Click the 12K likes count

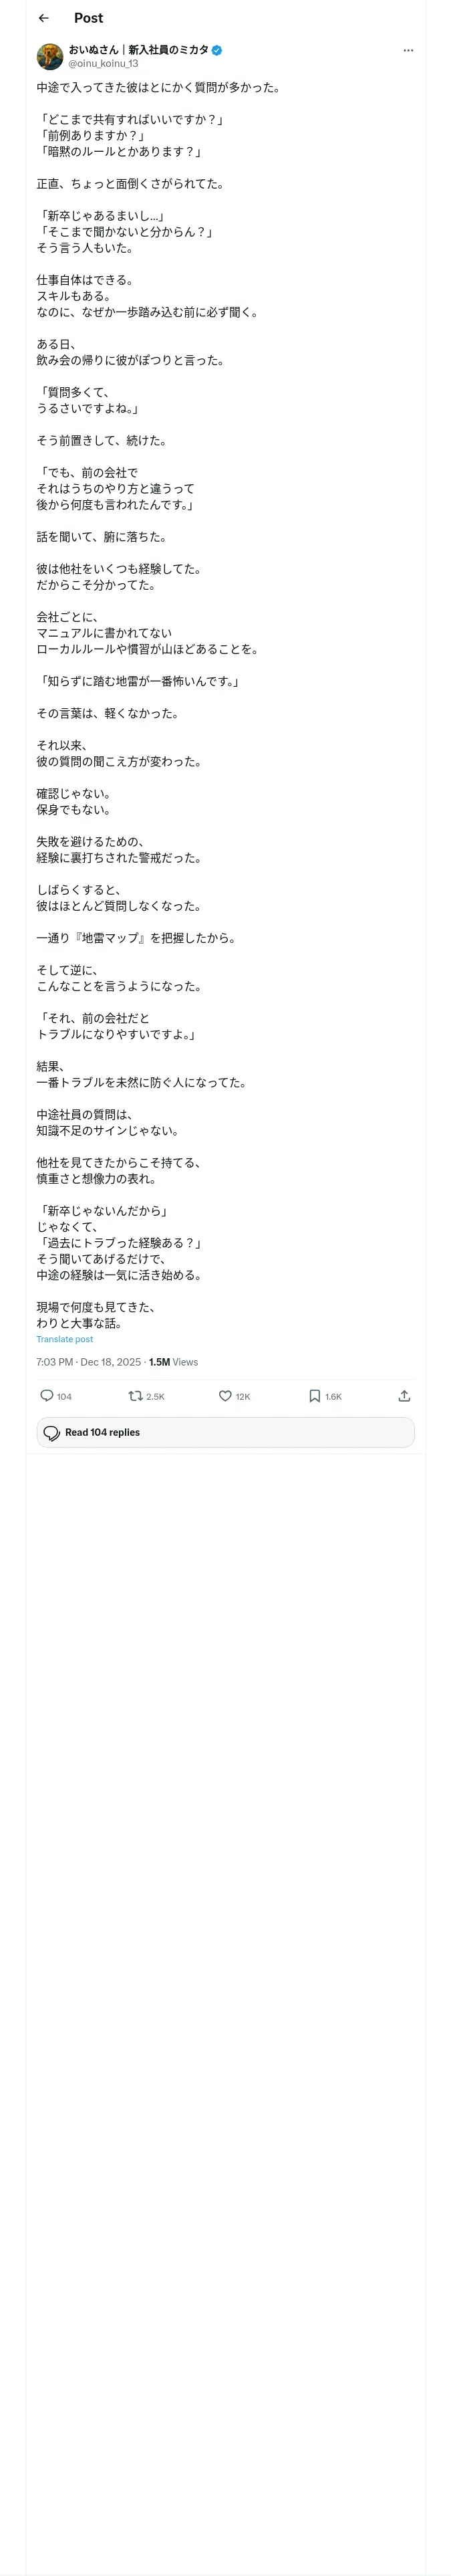pyautogui.click(x=243, y=1397)
